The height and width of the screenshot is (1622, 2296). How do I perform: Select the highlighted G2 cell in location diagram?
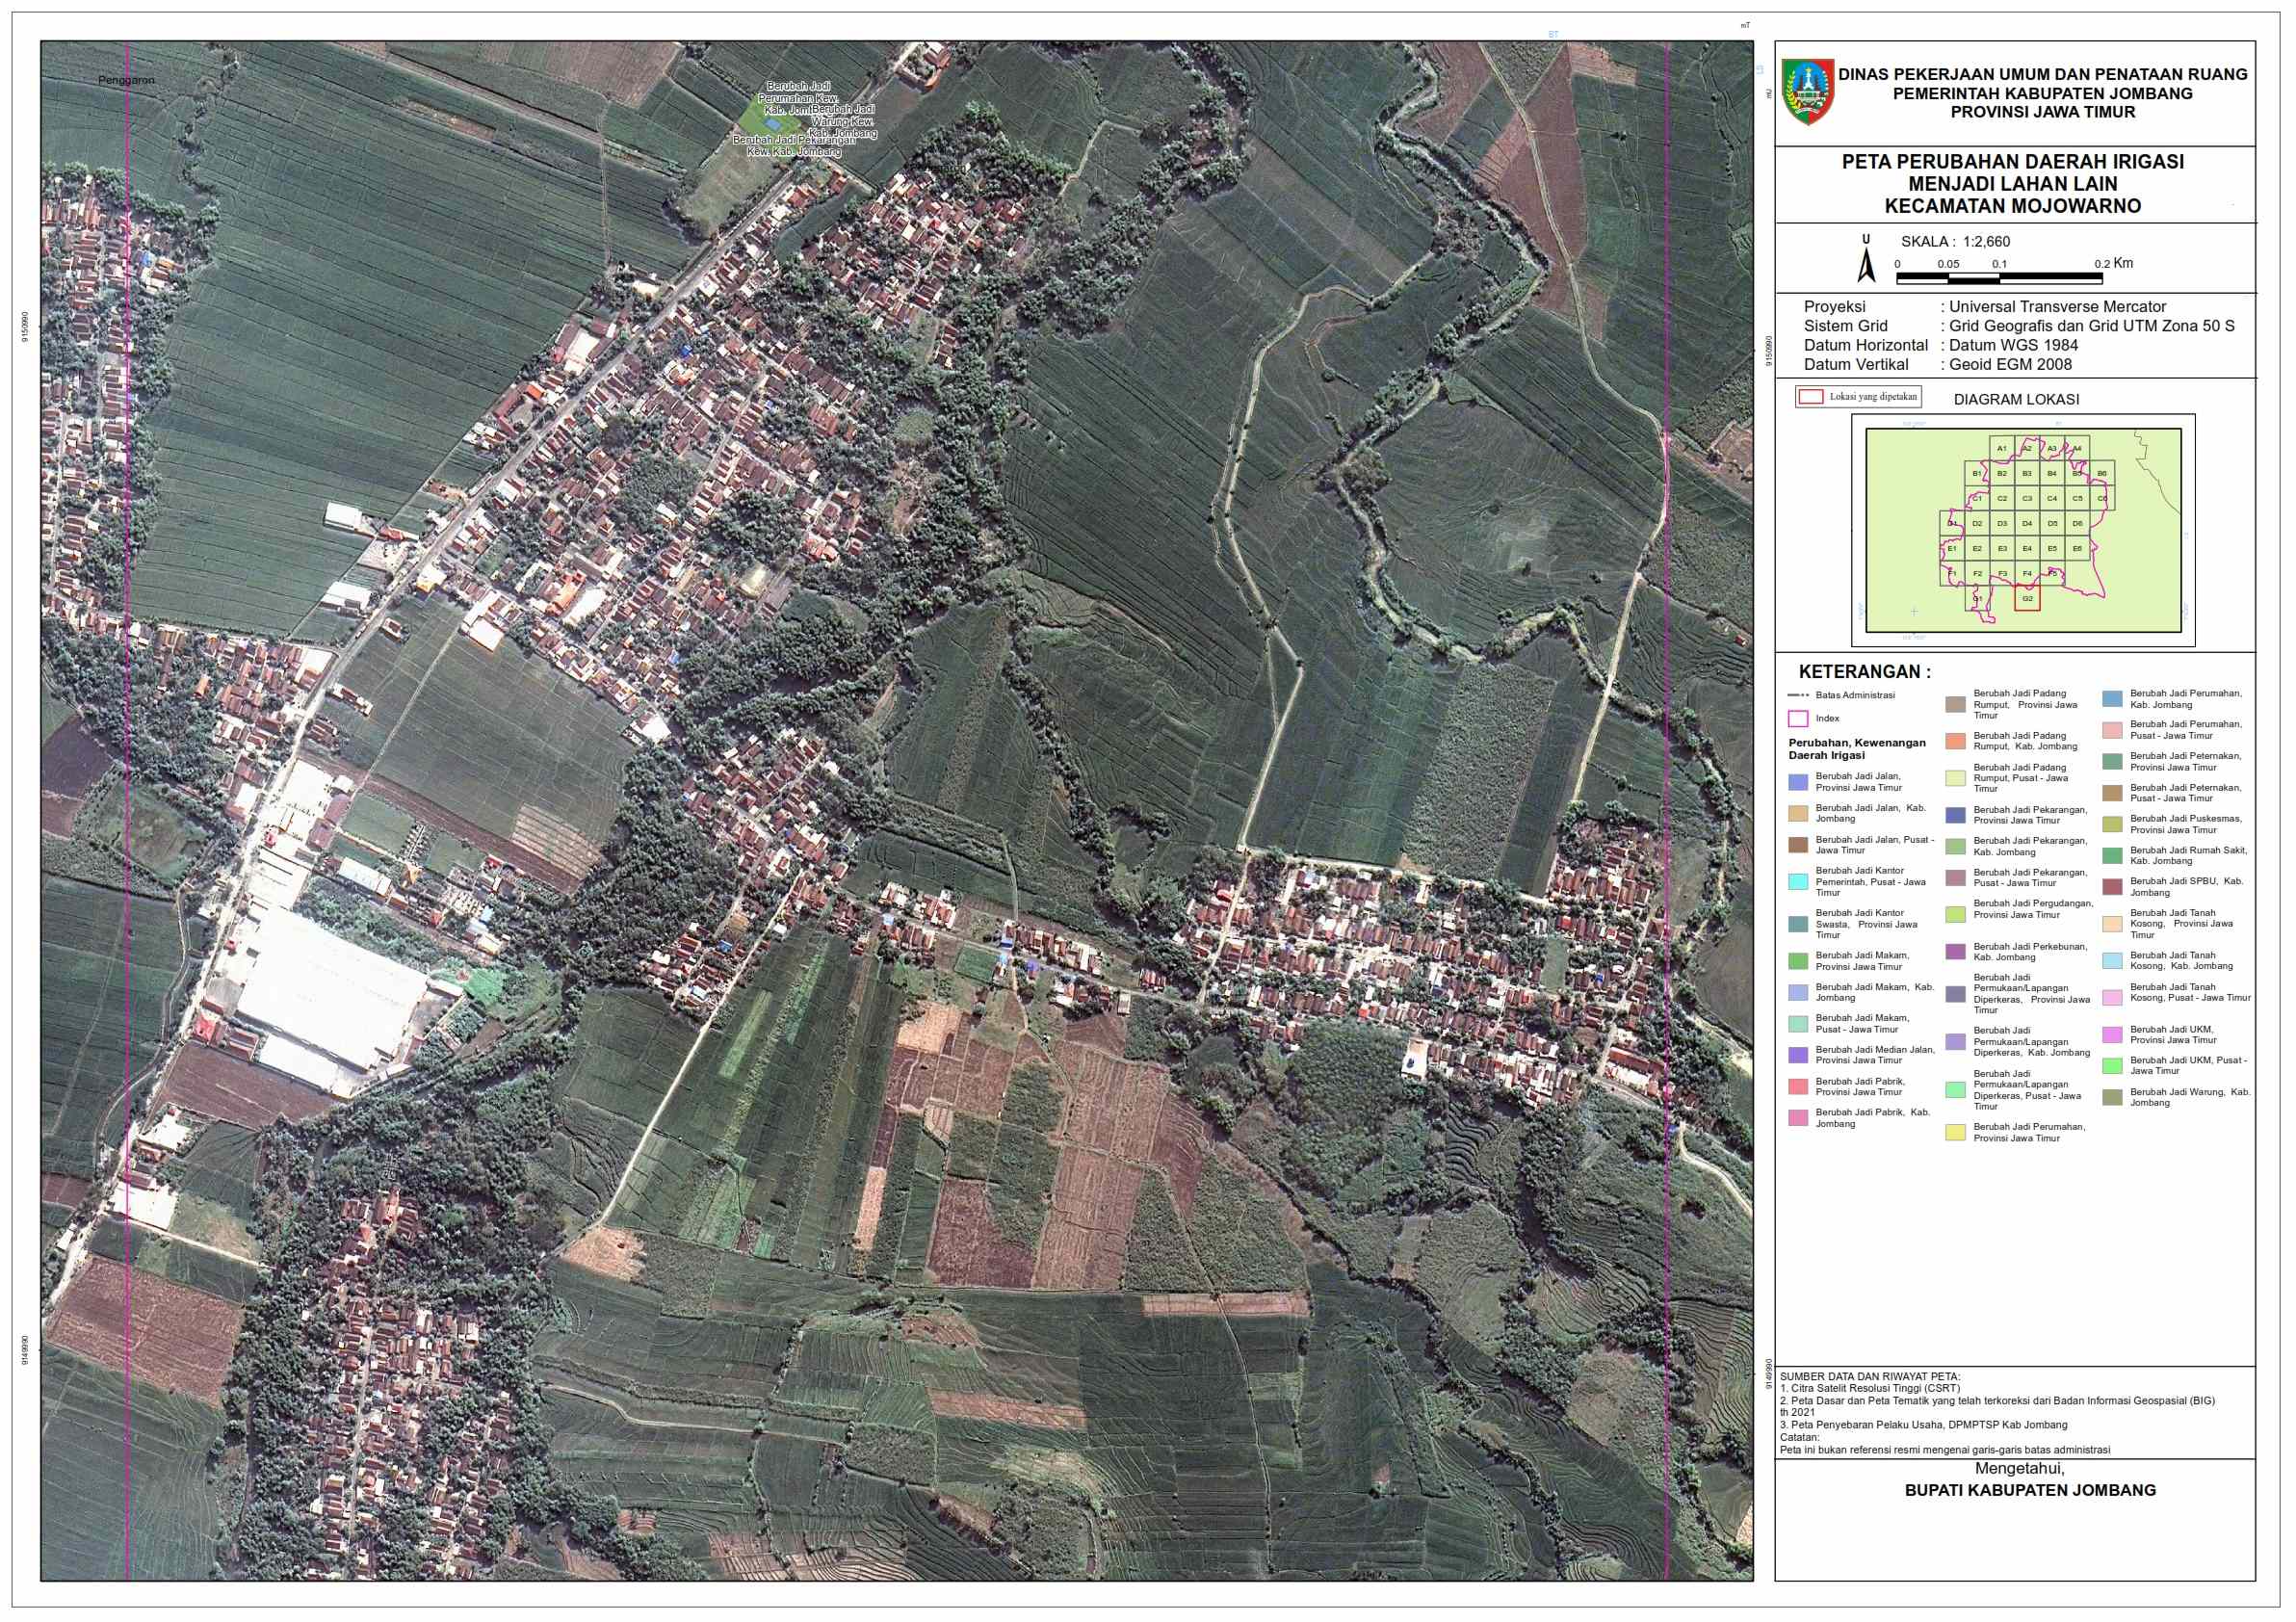tap(2027, 600)
